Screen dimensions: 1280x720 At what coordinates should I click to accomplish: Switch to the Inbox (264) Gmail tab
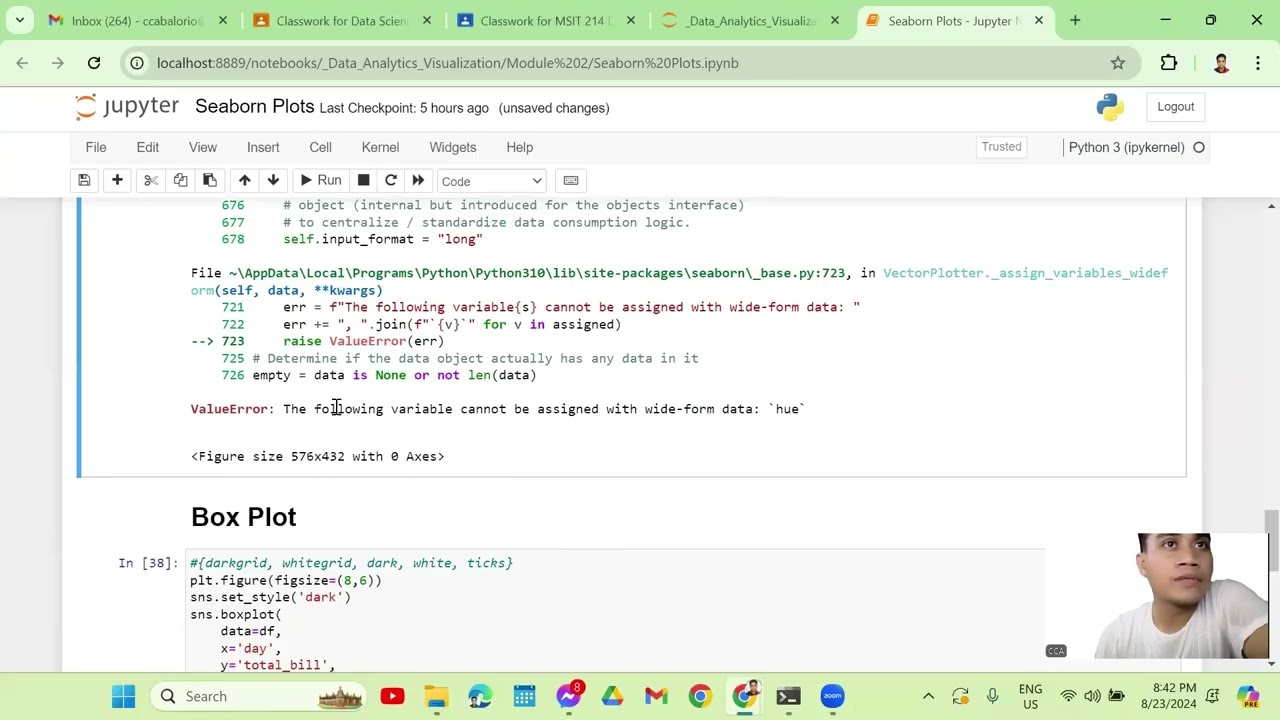point(138,20)
